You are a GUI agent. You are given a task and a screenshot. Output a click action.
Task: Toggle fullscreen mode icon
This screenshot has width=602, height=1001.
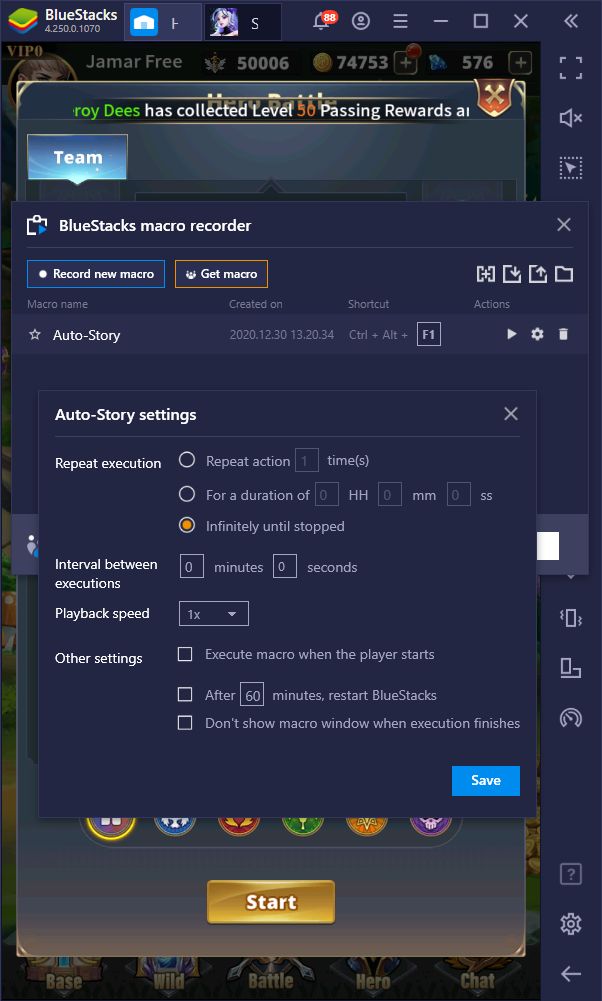pyautogui.click(x=571, y=68)
